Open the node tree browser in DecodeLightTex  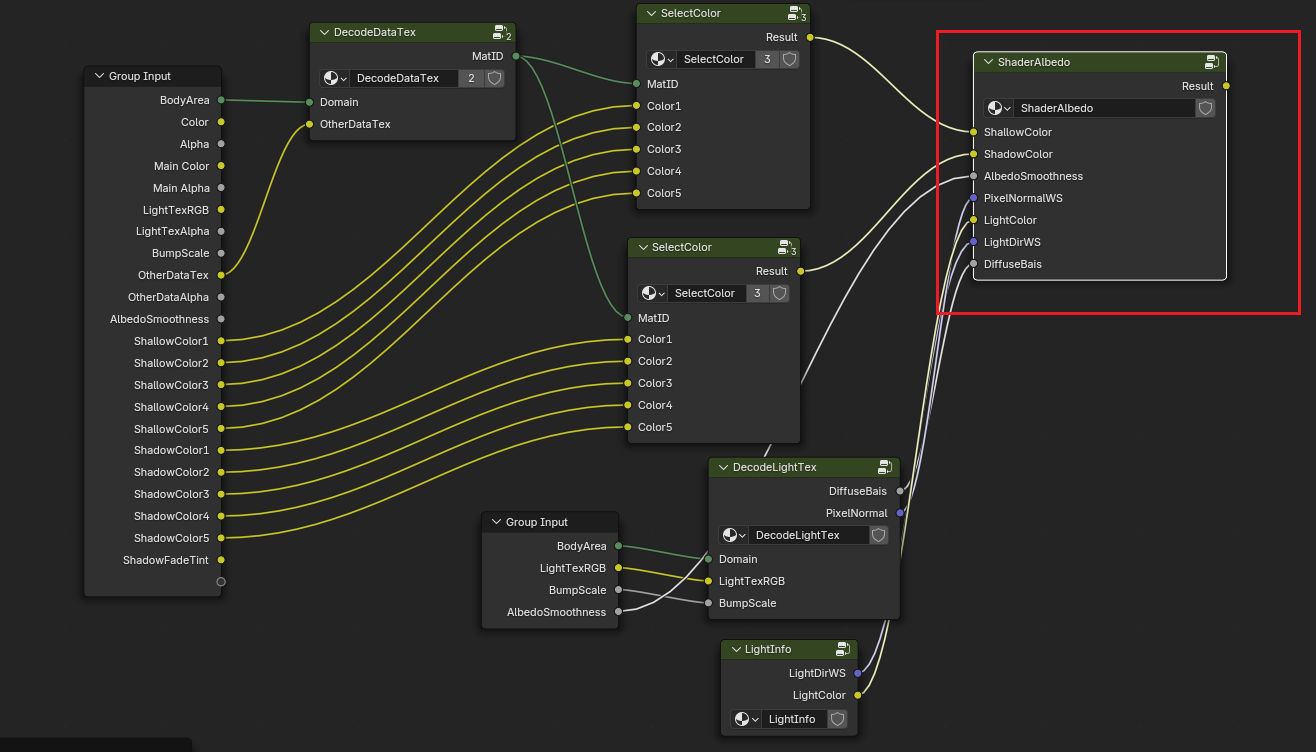734,535
